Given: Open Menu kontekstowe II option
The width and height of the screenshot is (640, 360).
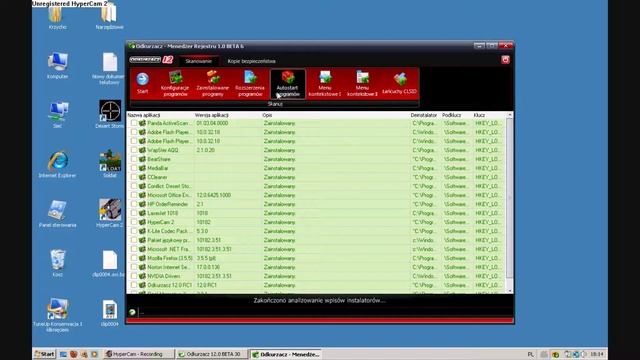Looking at the screenshot, I should coord(362,84).
